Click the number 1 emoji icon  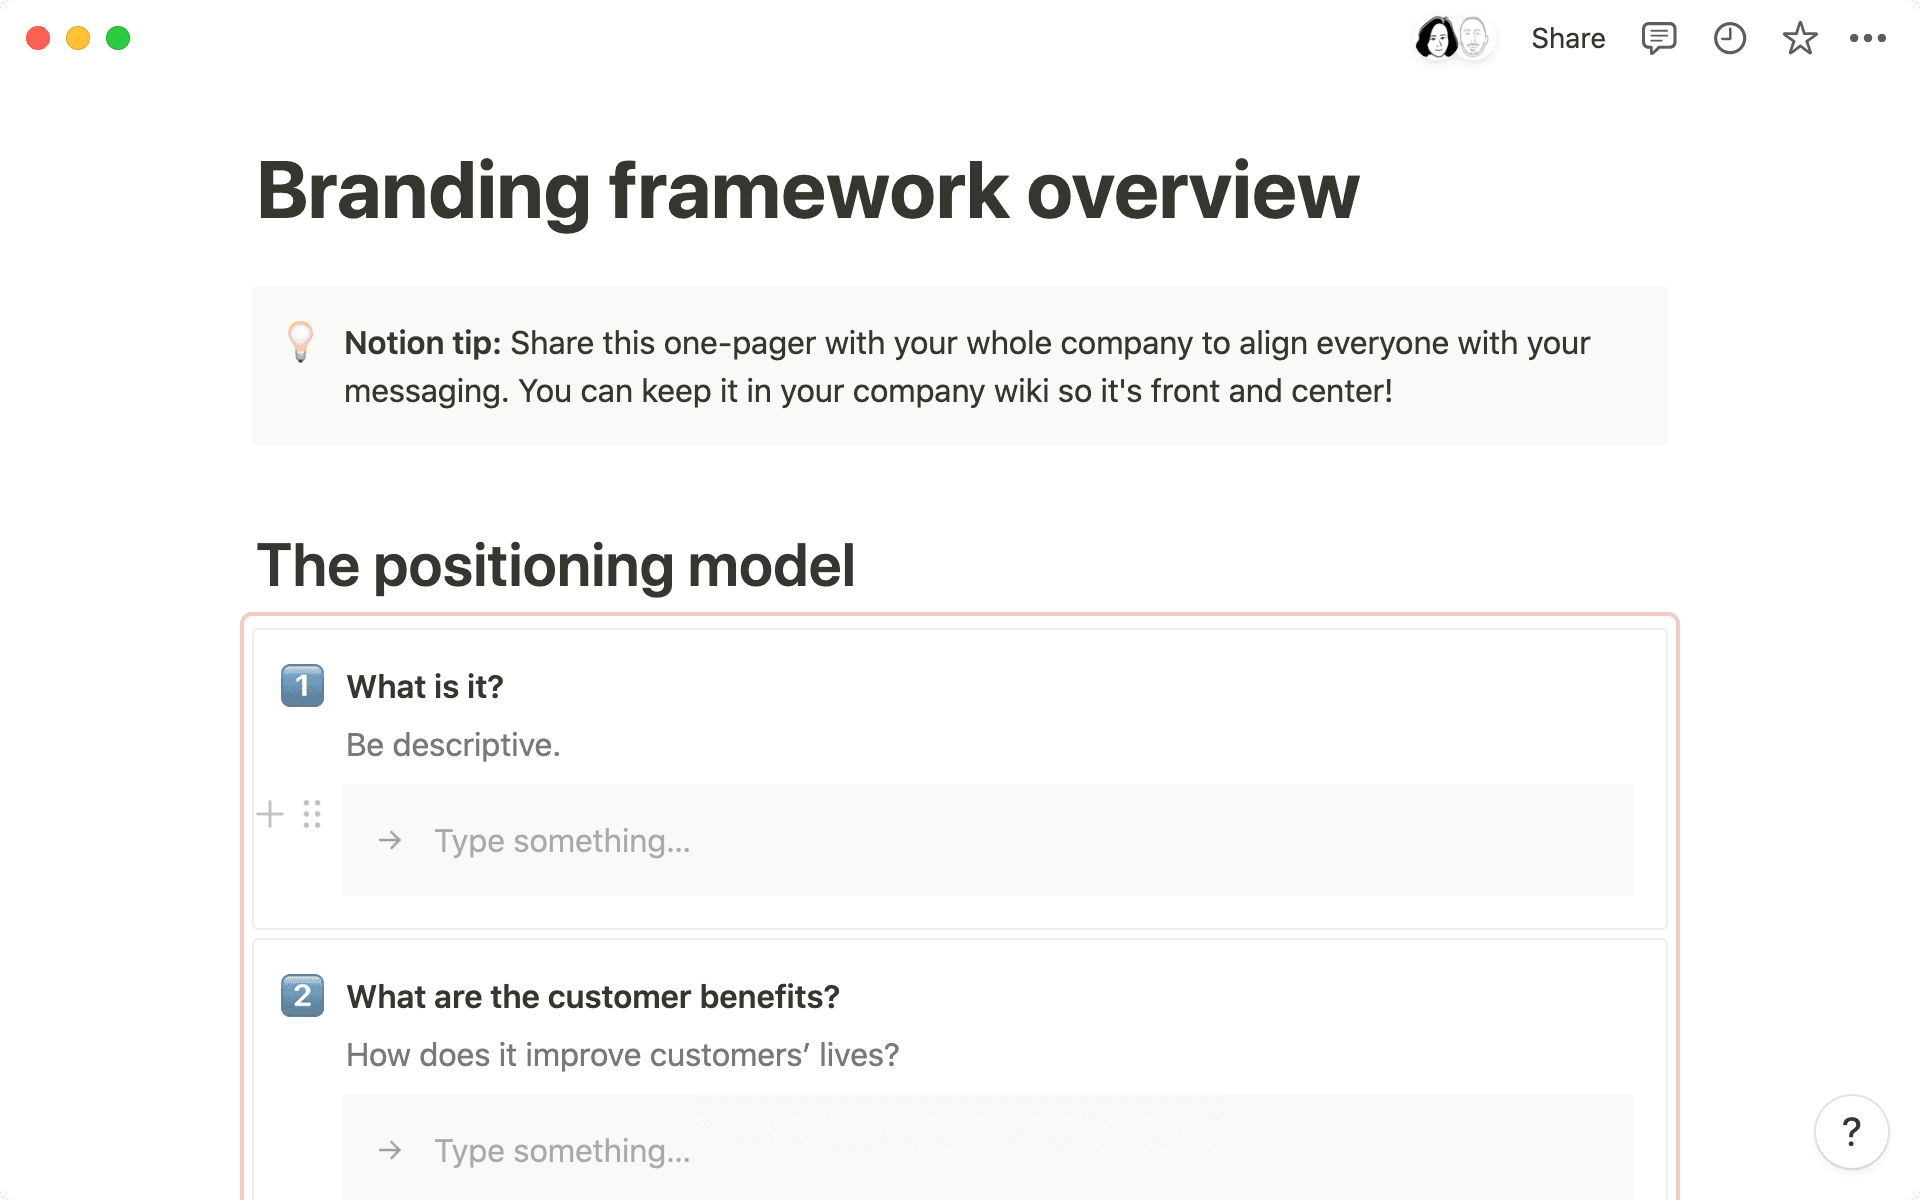(x=302, y=686)
